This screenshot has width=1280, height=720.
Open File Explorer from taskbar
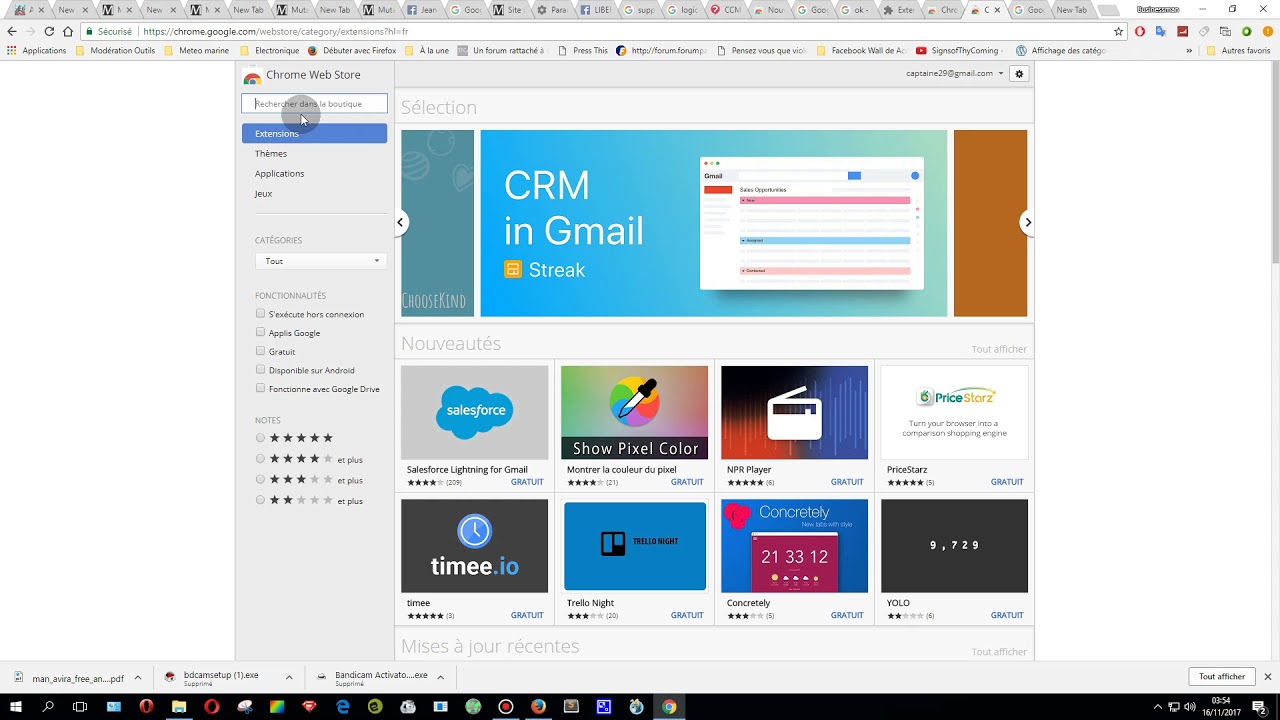(179, 707)
